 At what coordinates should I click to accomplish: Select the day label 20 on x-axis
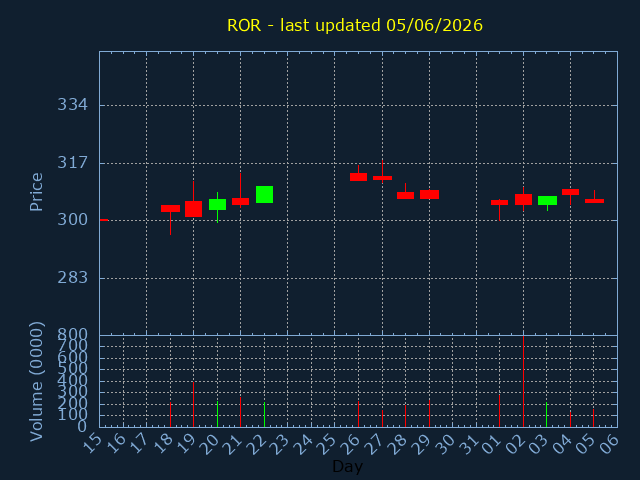[210, 444]
